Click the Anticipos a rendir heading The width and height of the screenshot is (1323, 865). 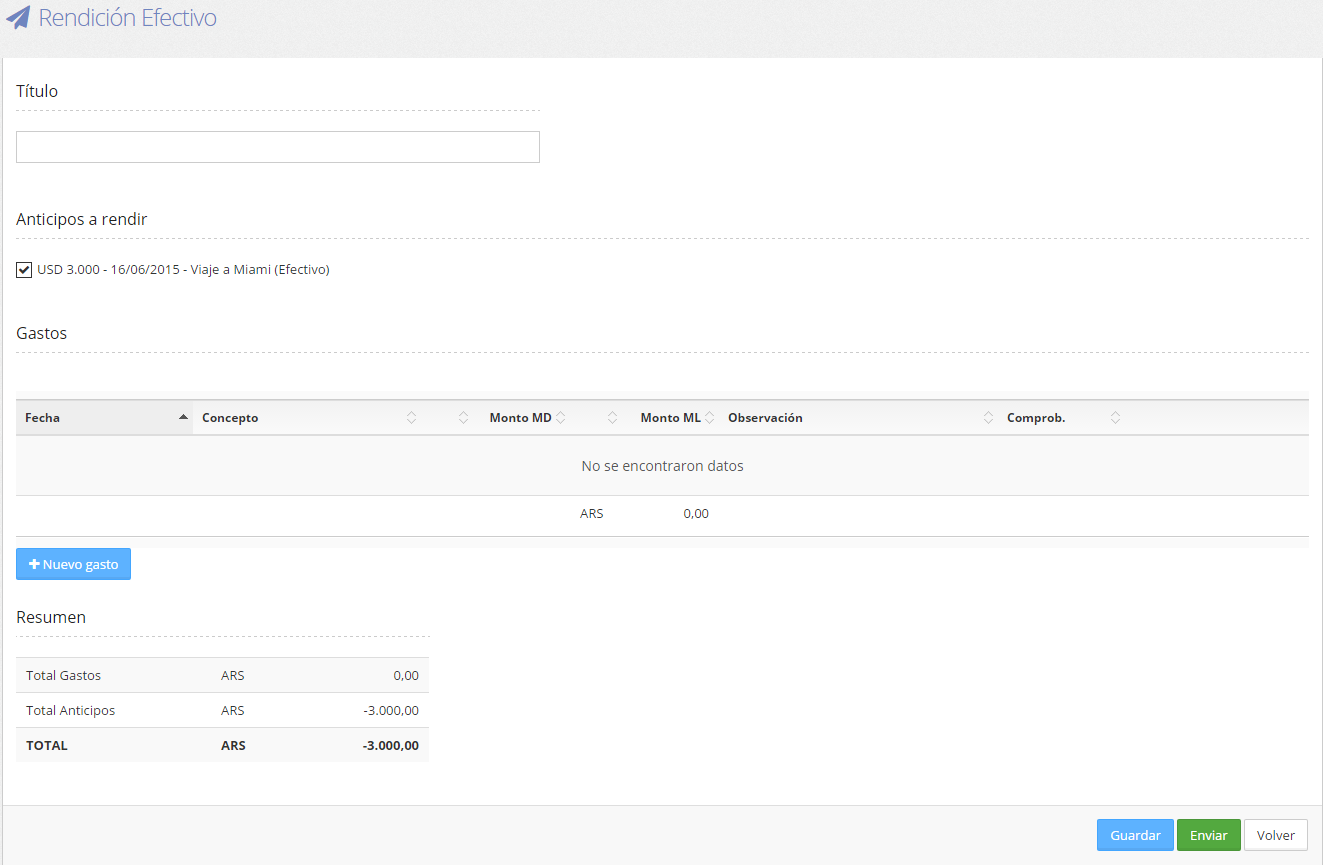(x=82, y=219)
